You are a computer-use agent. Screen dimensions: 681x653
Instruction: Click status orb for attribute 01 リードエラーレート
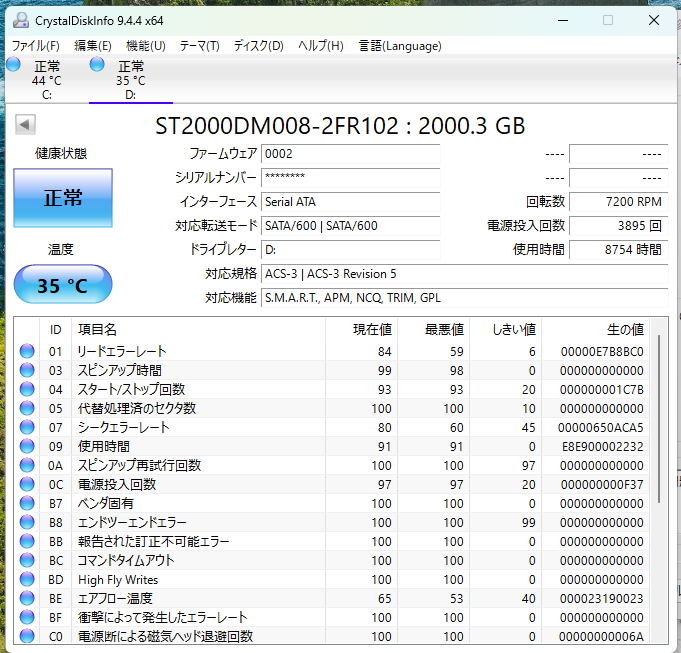click(27, 351)
